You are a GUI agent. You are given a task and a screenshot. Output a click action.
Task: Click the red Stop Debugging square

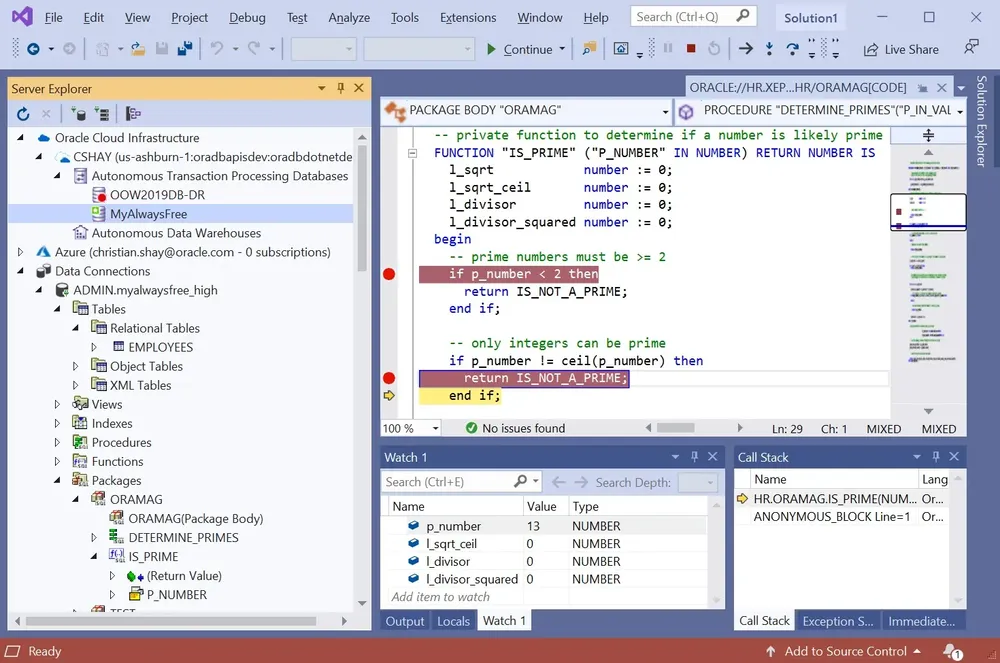pyautogui.click(x=691, y=48)
